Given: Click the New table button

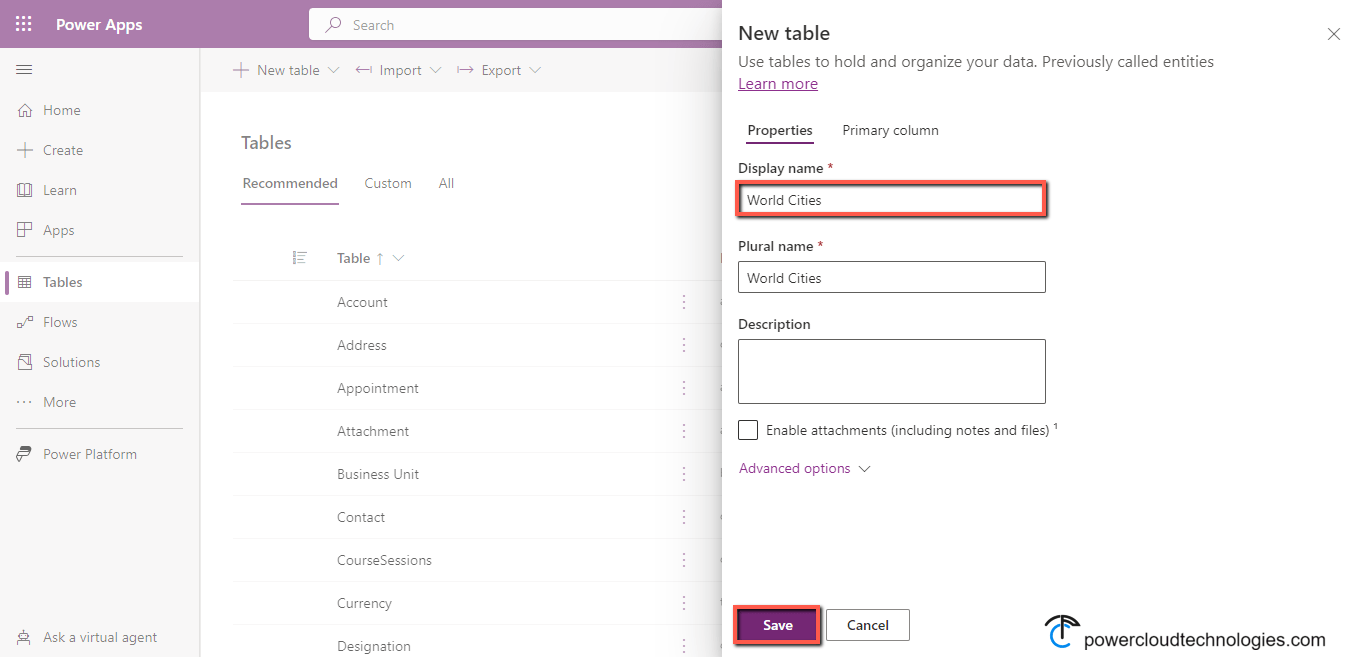Looking at the screenshot, I should click(276, 70).
